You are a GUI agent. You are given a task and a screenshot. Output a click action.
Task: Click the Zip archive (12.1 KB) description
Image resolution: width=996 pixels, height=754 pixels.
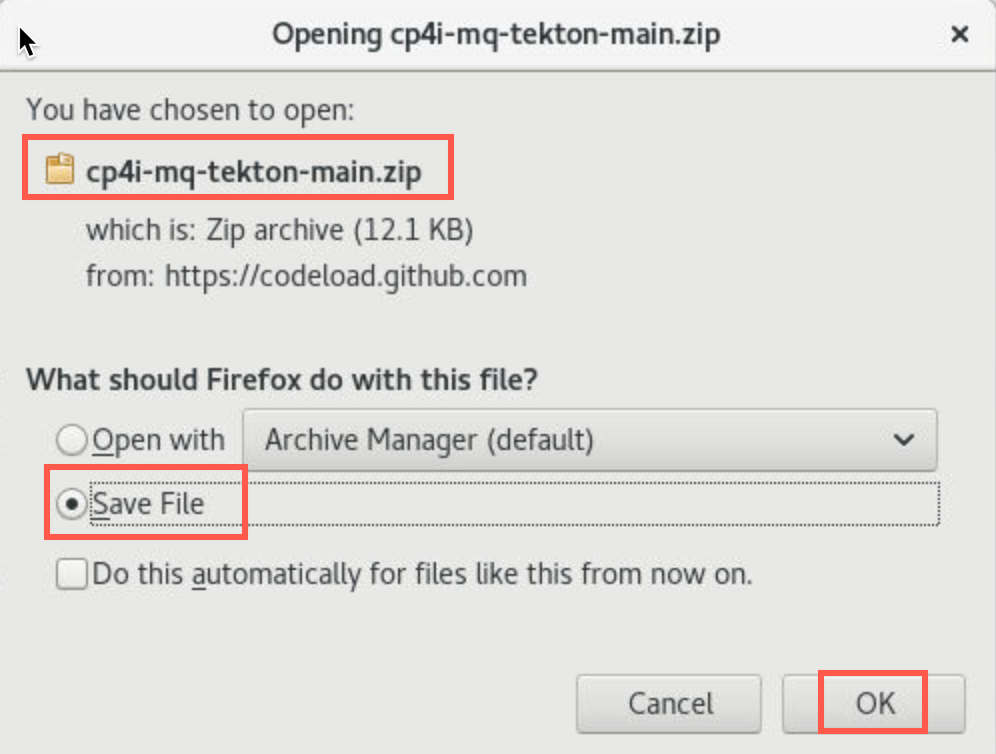[x=340, y=230]
